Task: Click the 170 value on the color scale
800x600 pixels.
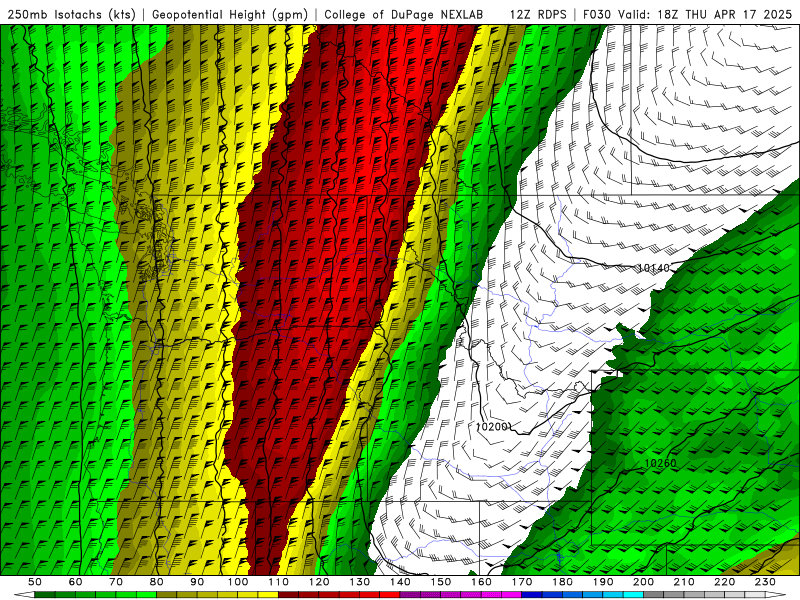Action: (x=522, y=582)
